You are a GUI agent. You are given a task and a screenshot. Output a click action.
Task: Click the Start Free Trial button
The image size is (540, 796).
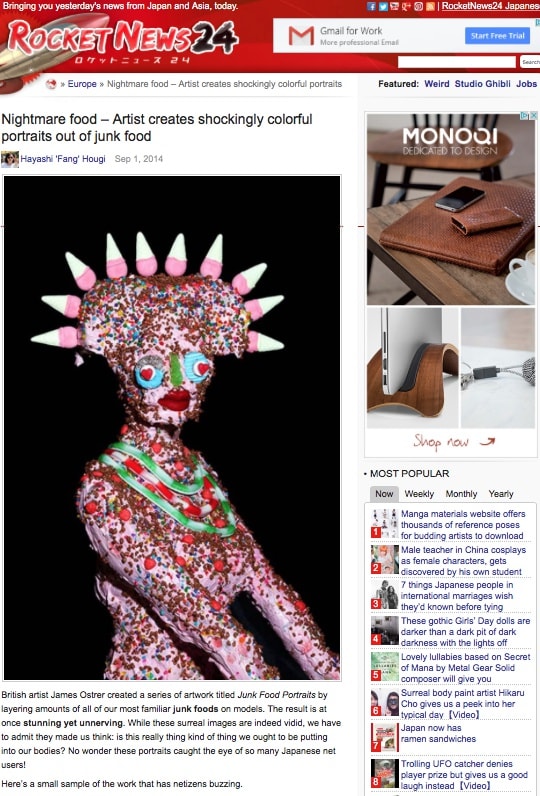coord(497,36)
